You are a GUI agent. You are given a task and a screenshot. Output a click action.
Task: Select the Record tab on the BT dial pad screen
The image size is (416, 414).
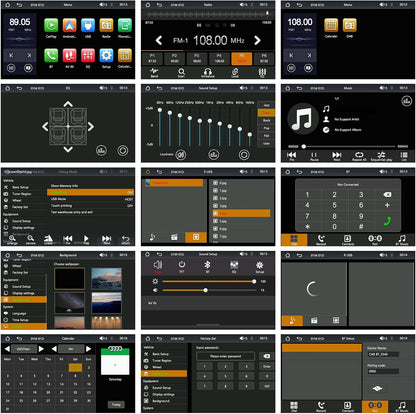point(321,240)
